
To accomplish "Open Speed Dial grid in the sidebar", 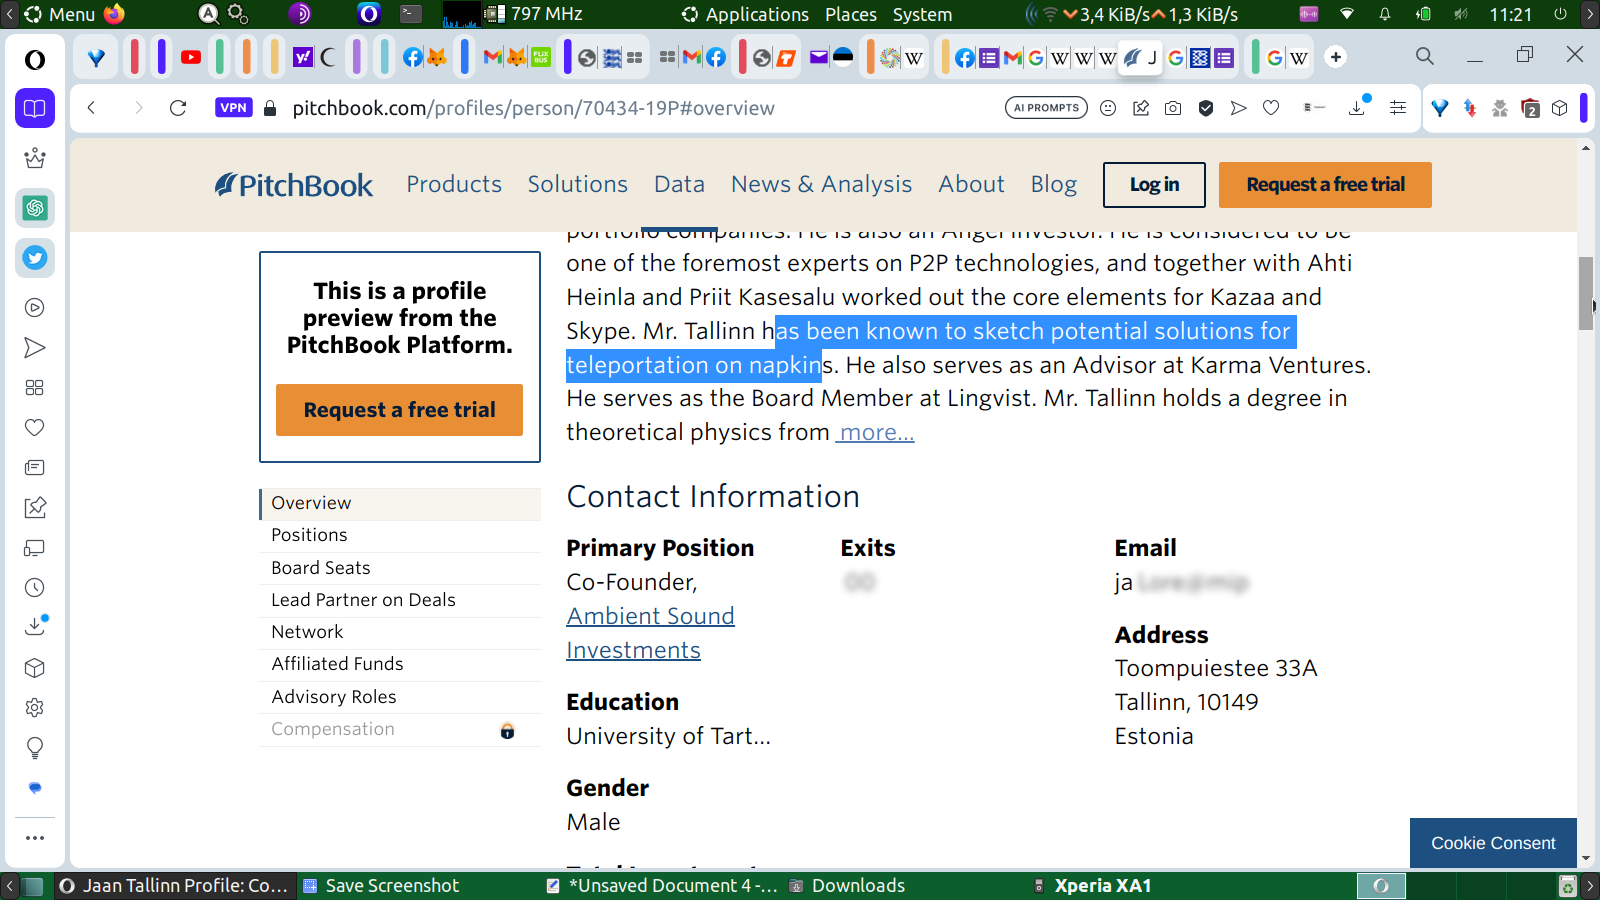I will pos(35,388).
